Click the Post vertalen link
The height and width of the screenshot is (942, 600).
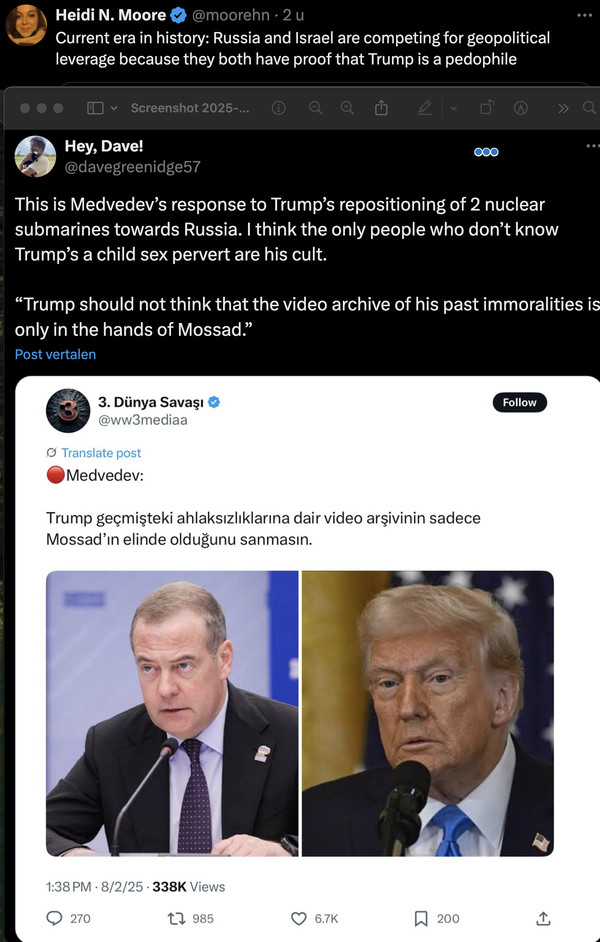[x=55, y=354]
